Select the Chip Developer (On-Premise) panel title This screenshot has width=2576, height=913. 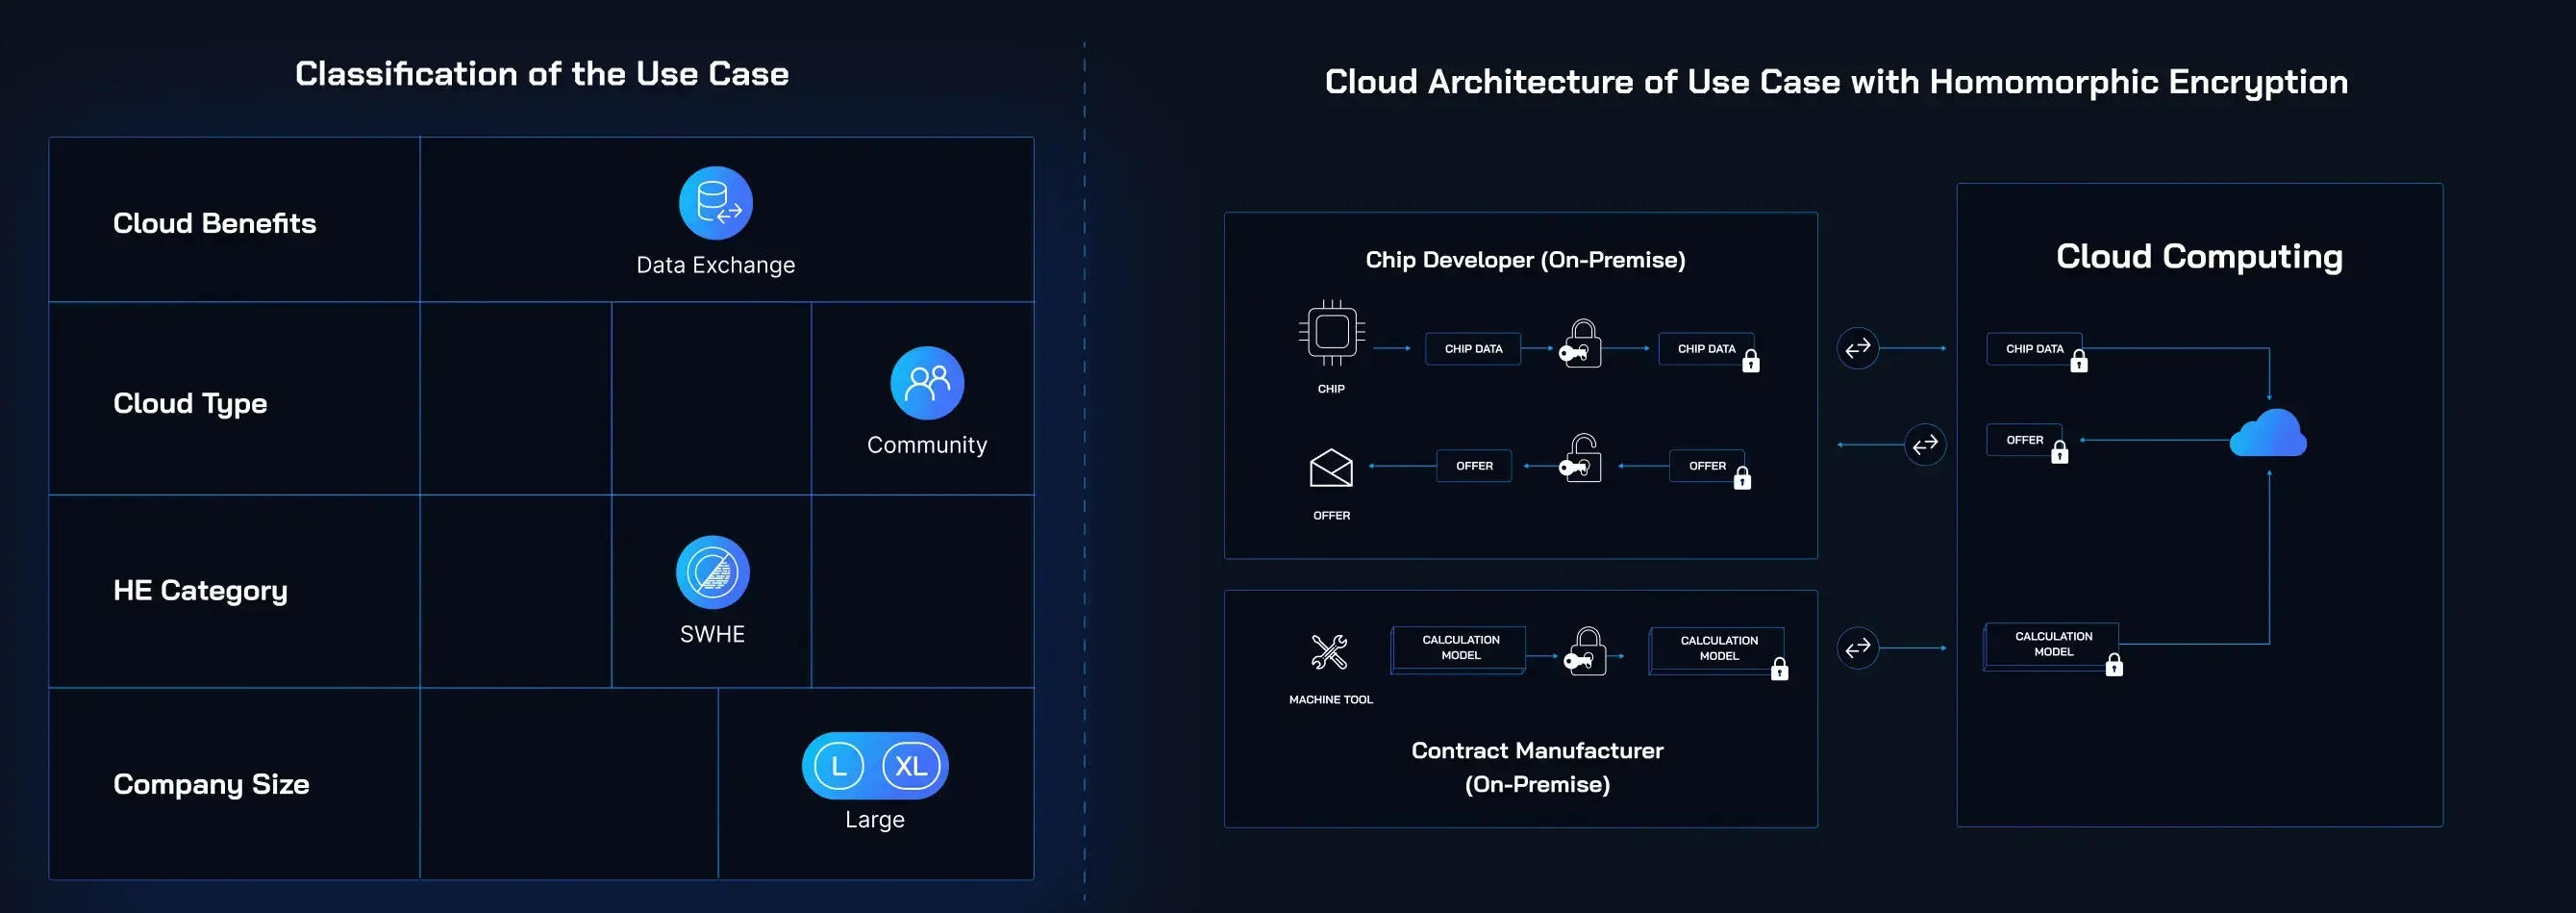[x=1526, y=259]
